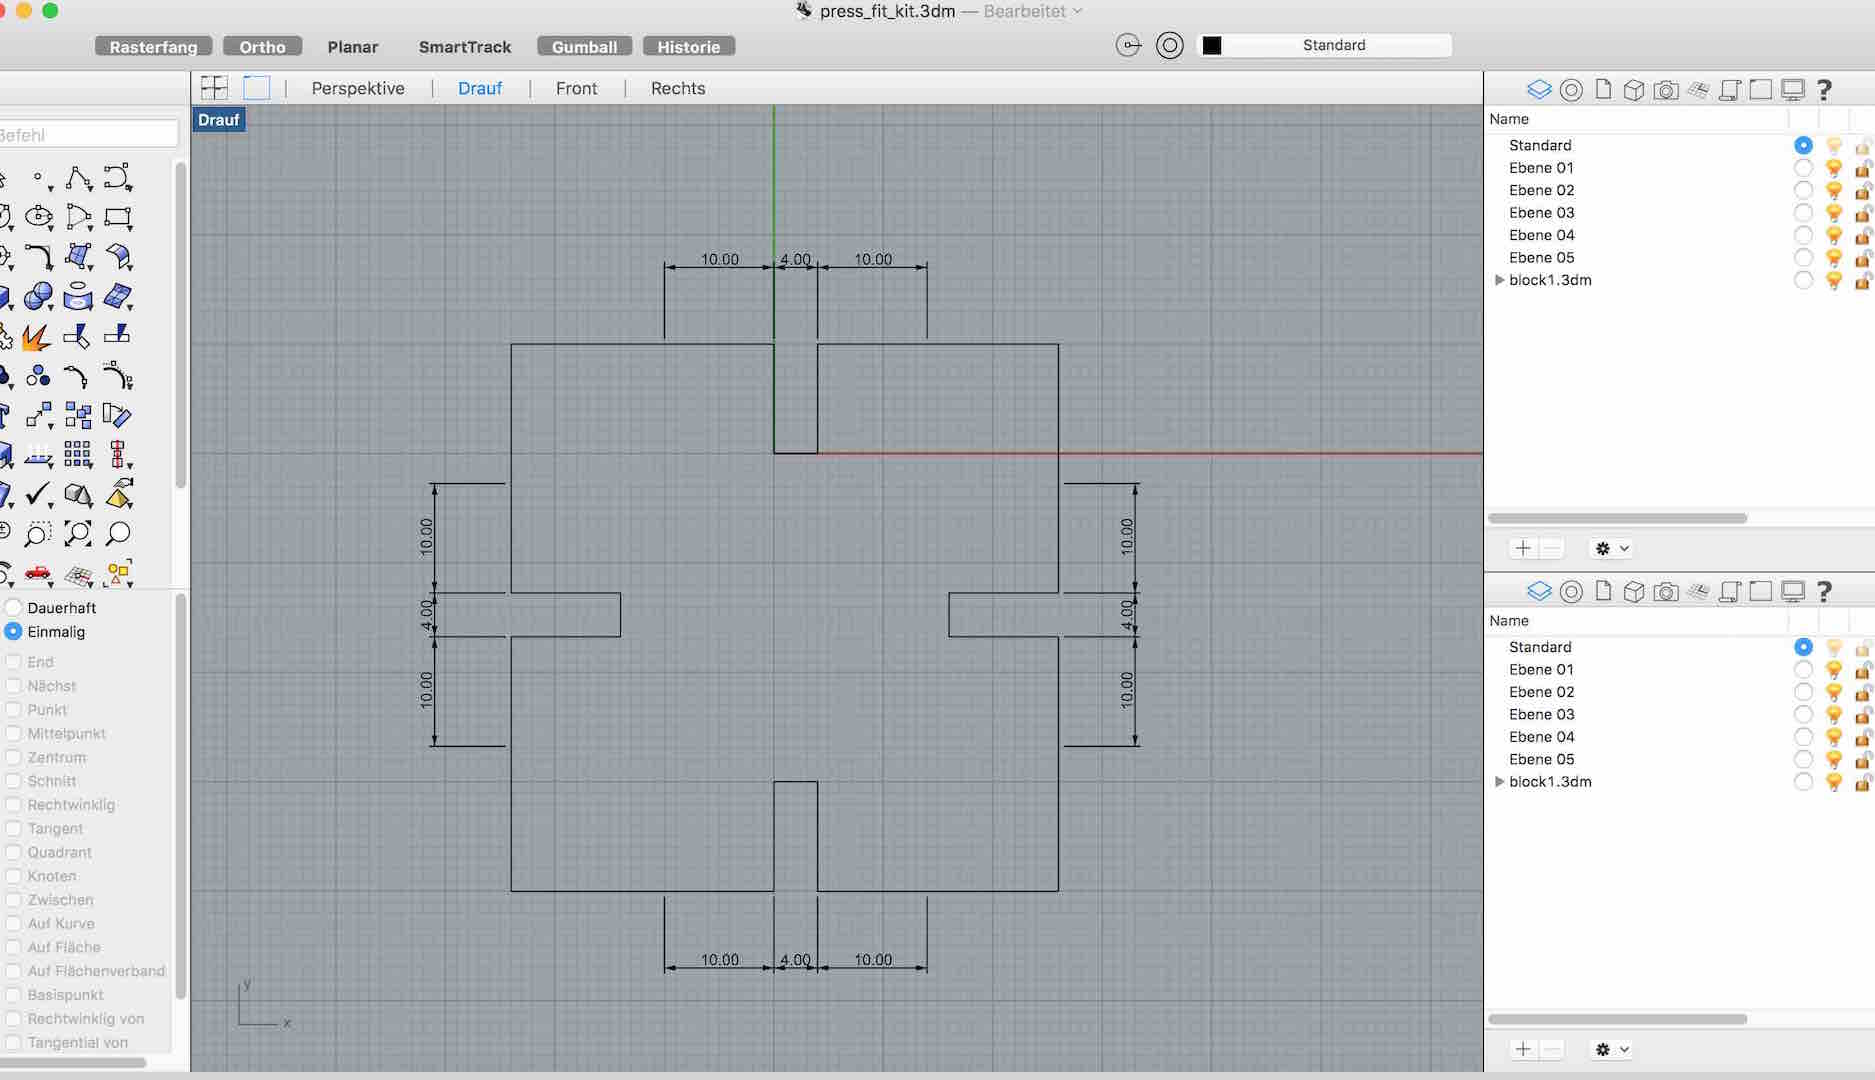
Task: Select the Trim tool
Action: (77, 336)
